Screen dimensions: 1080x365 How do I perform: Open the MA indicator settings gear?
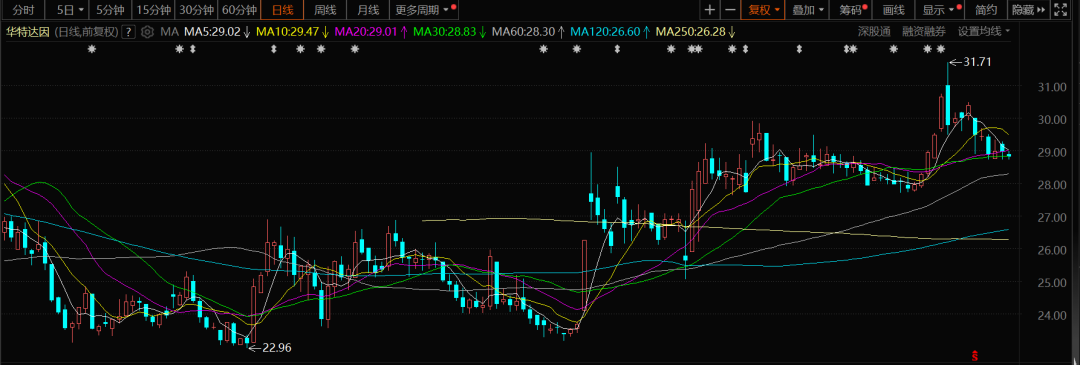tap(147, 32)
